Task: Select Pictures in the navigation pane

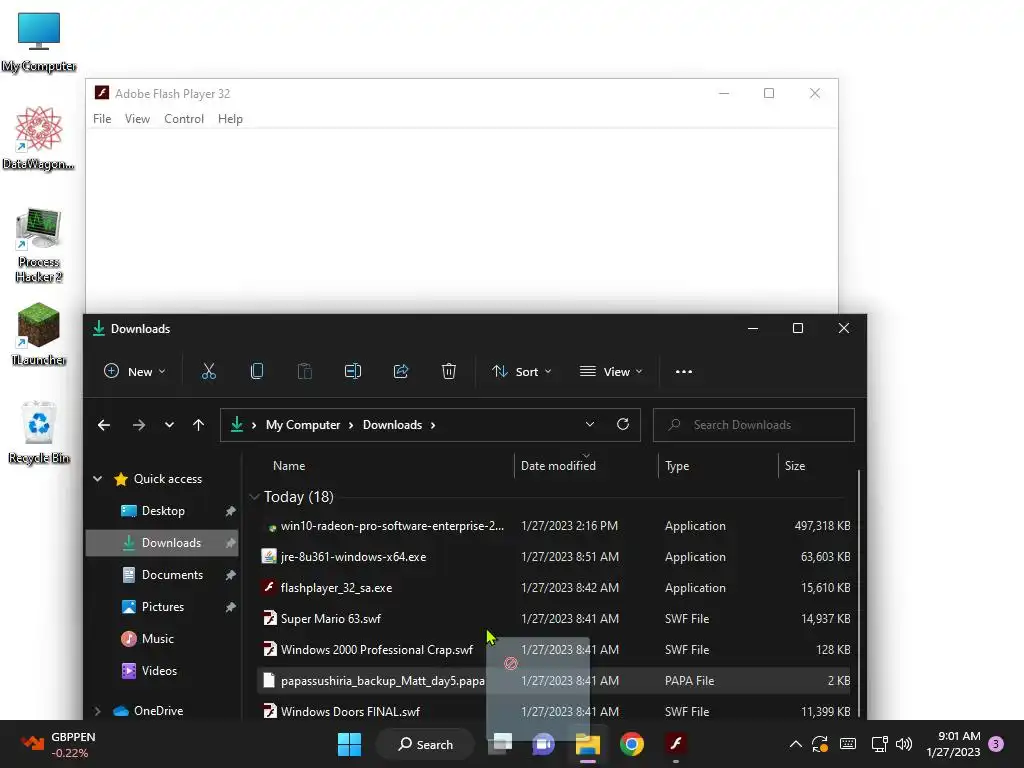Action: (163, 607)
